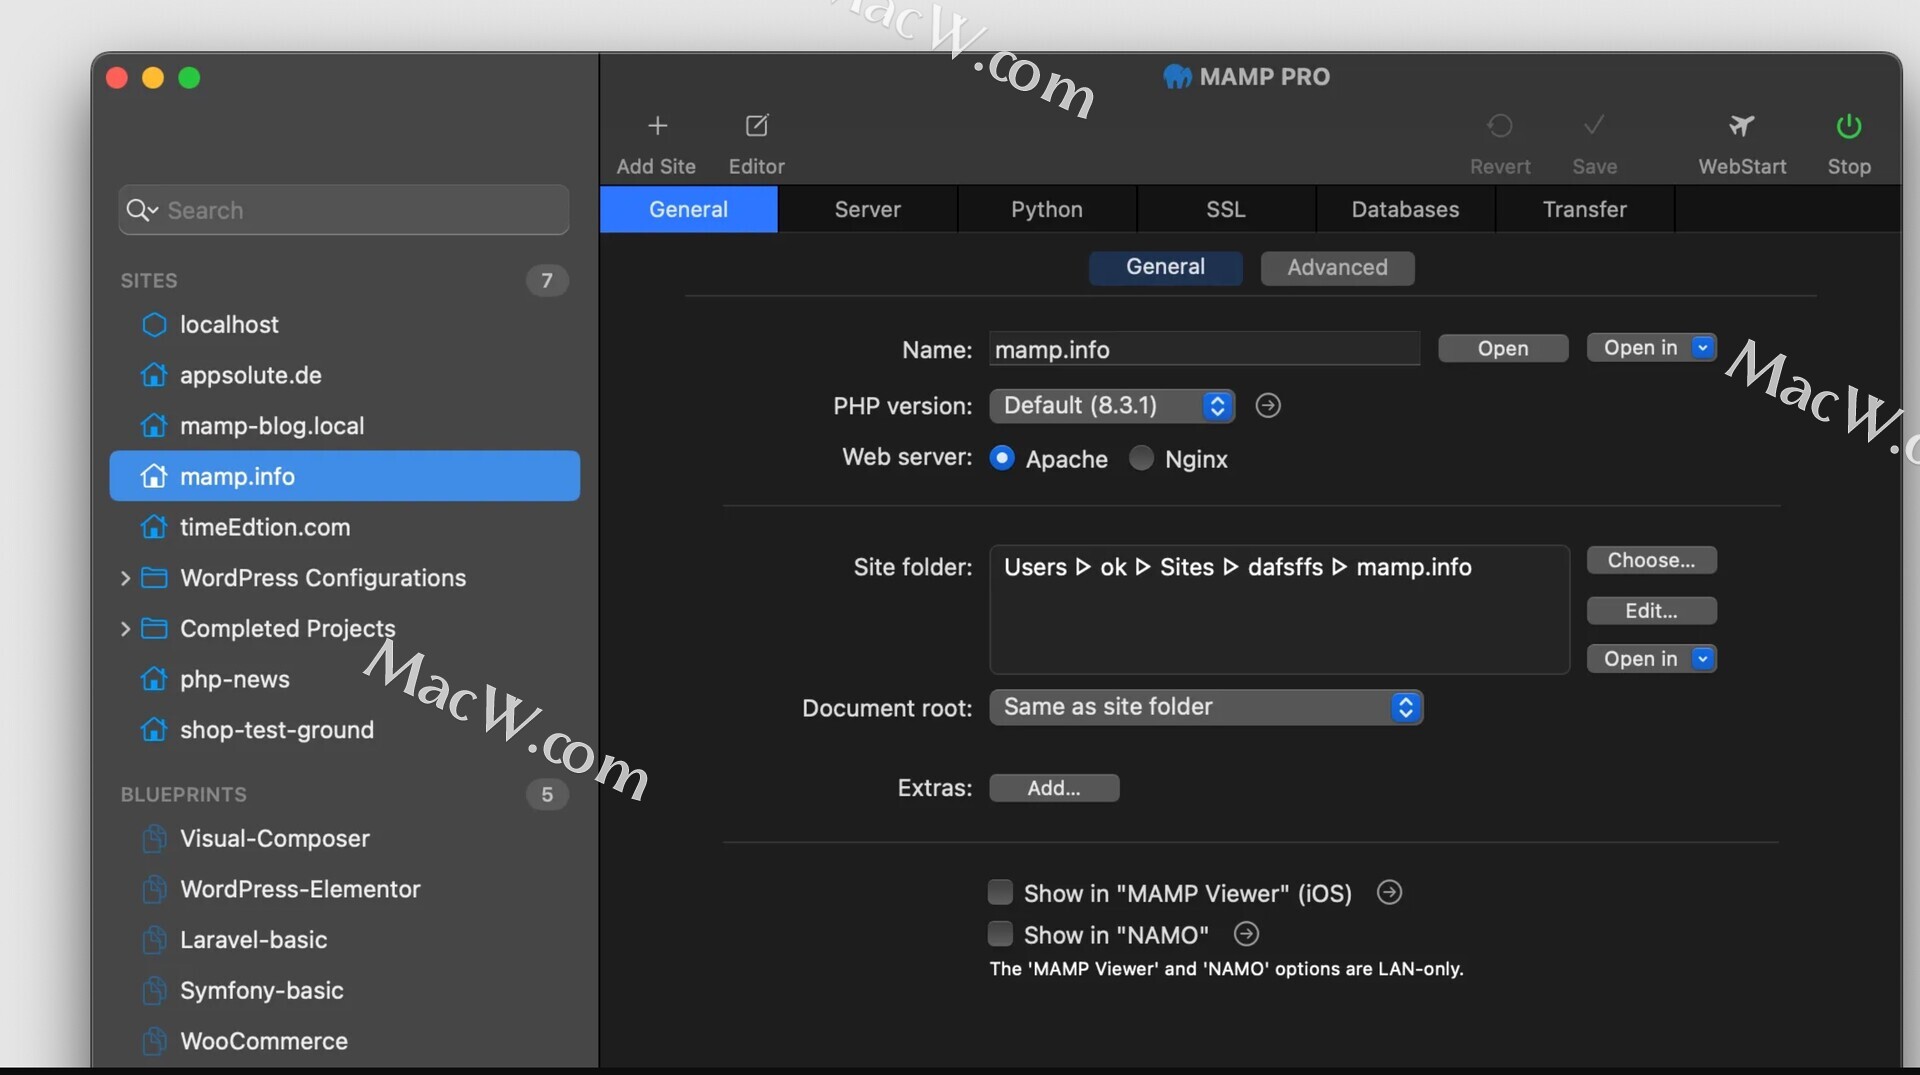Open the SSL tab
1920x1075 pixels.
point(1226,209)
